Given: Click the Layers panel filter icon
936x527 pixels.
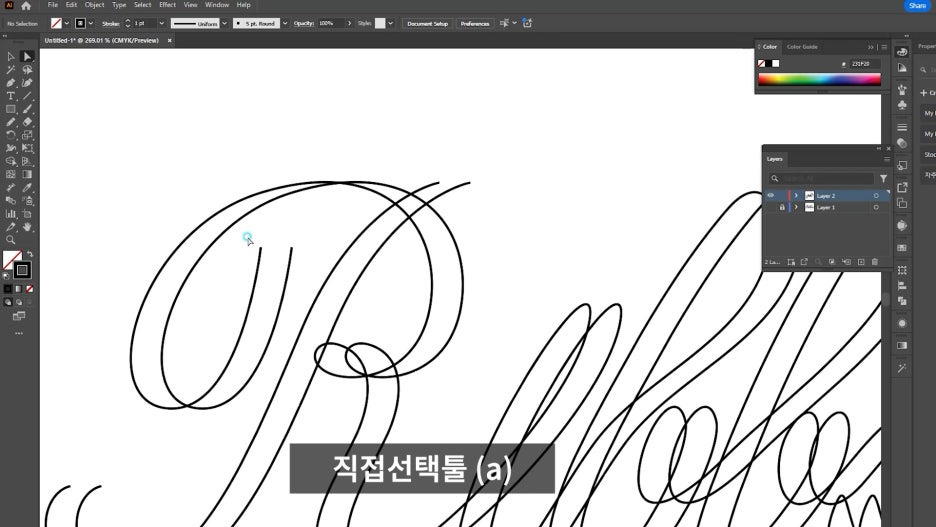Looking at the screenshot, I should (883, 178).
